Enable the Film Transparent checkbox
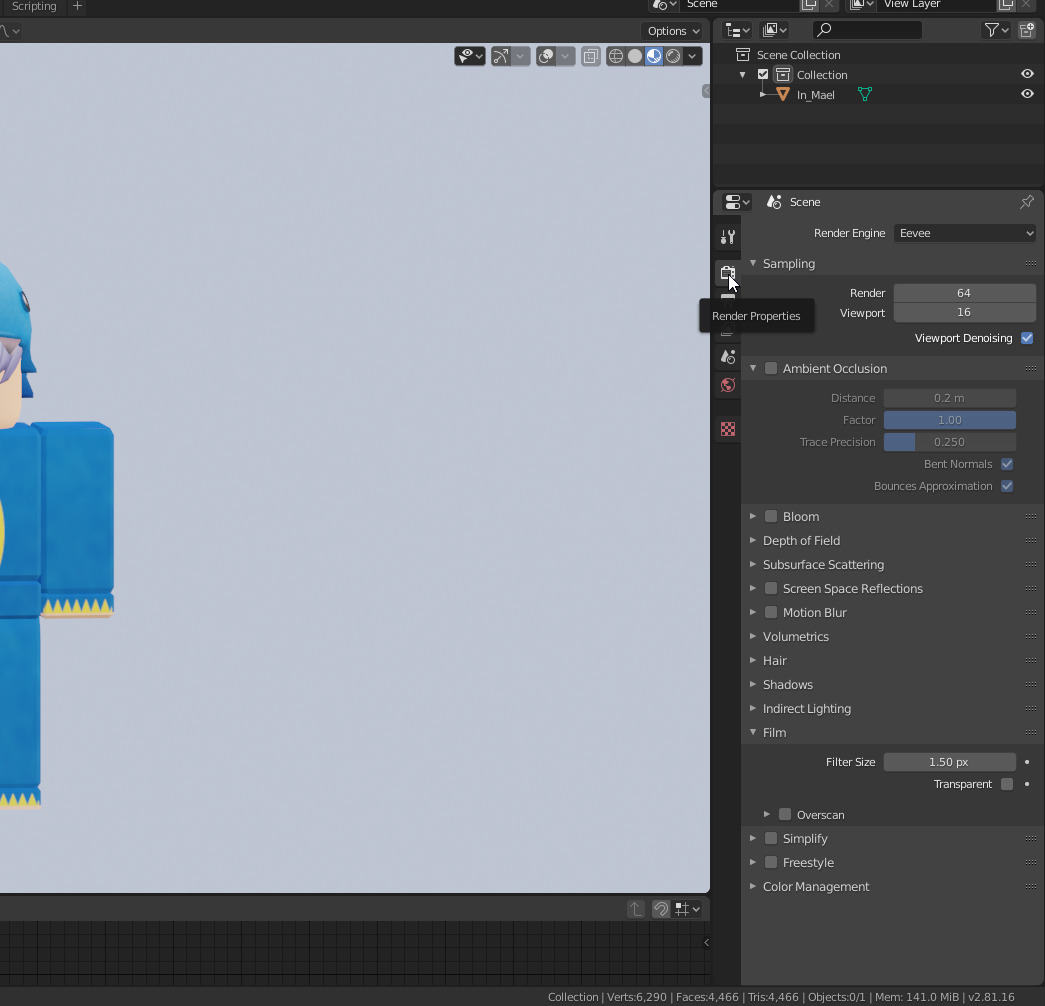The image size is (1045, 1006). [x=1007, y=784]
